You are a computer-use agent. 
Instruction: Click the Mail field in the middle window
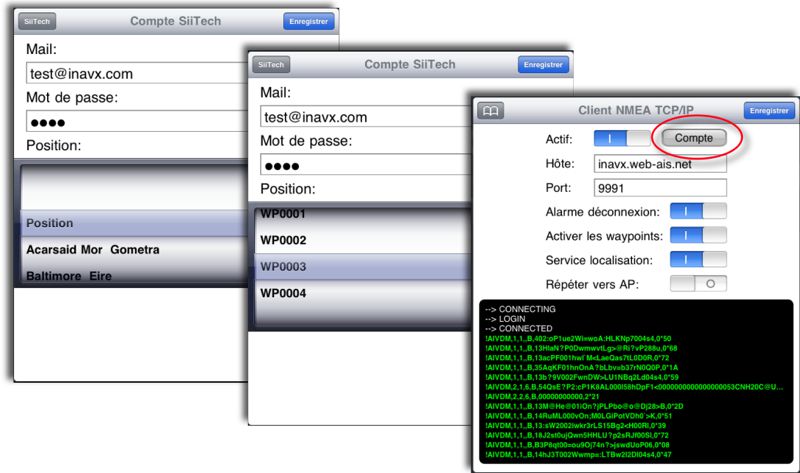pyautogui.click(x=365, y=117)
